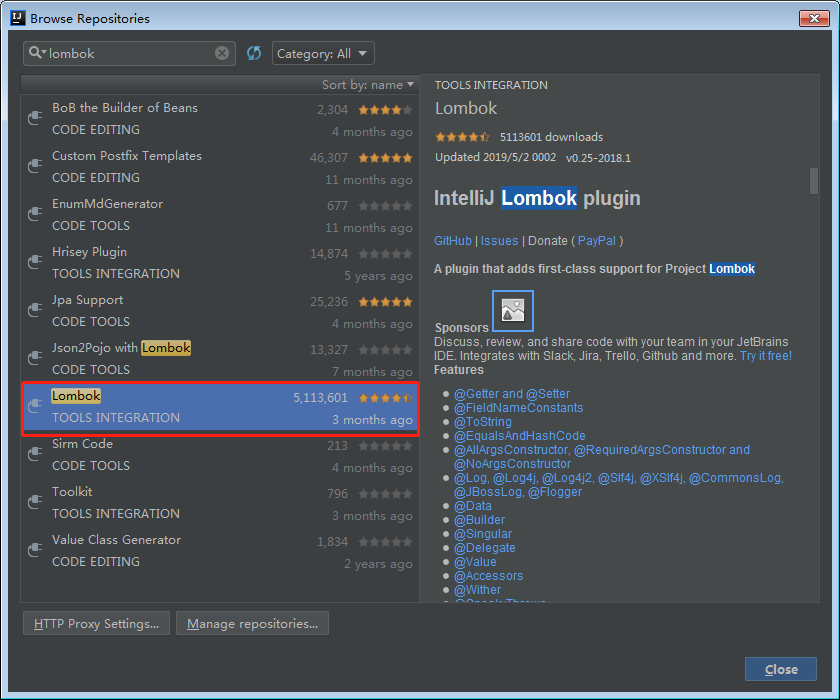Select the Lombok plugin row
The height and width of the screenshot is (700, 840).
220,407
